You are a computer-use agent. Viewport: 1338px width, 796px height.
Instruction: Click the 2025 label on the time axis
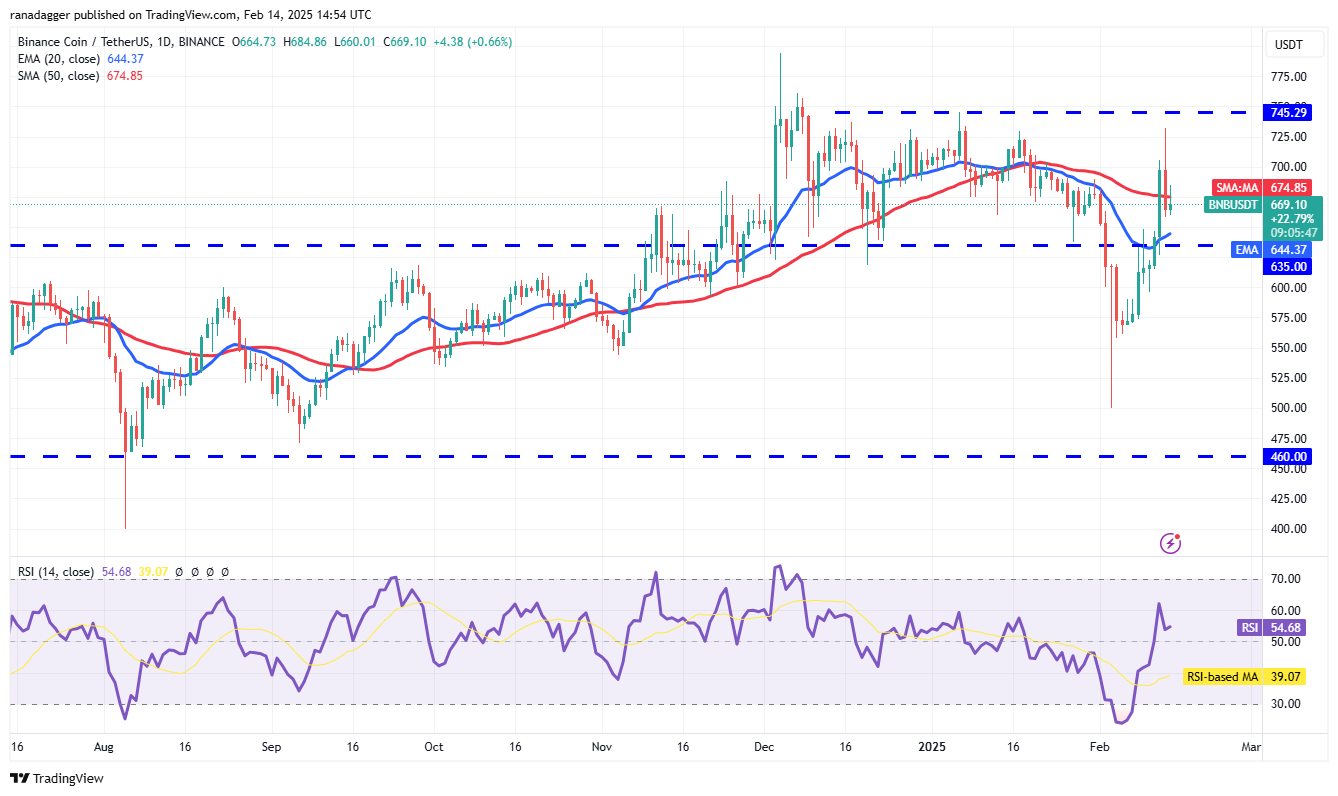[935, 746]
